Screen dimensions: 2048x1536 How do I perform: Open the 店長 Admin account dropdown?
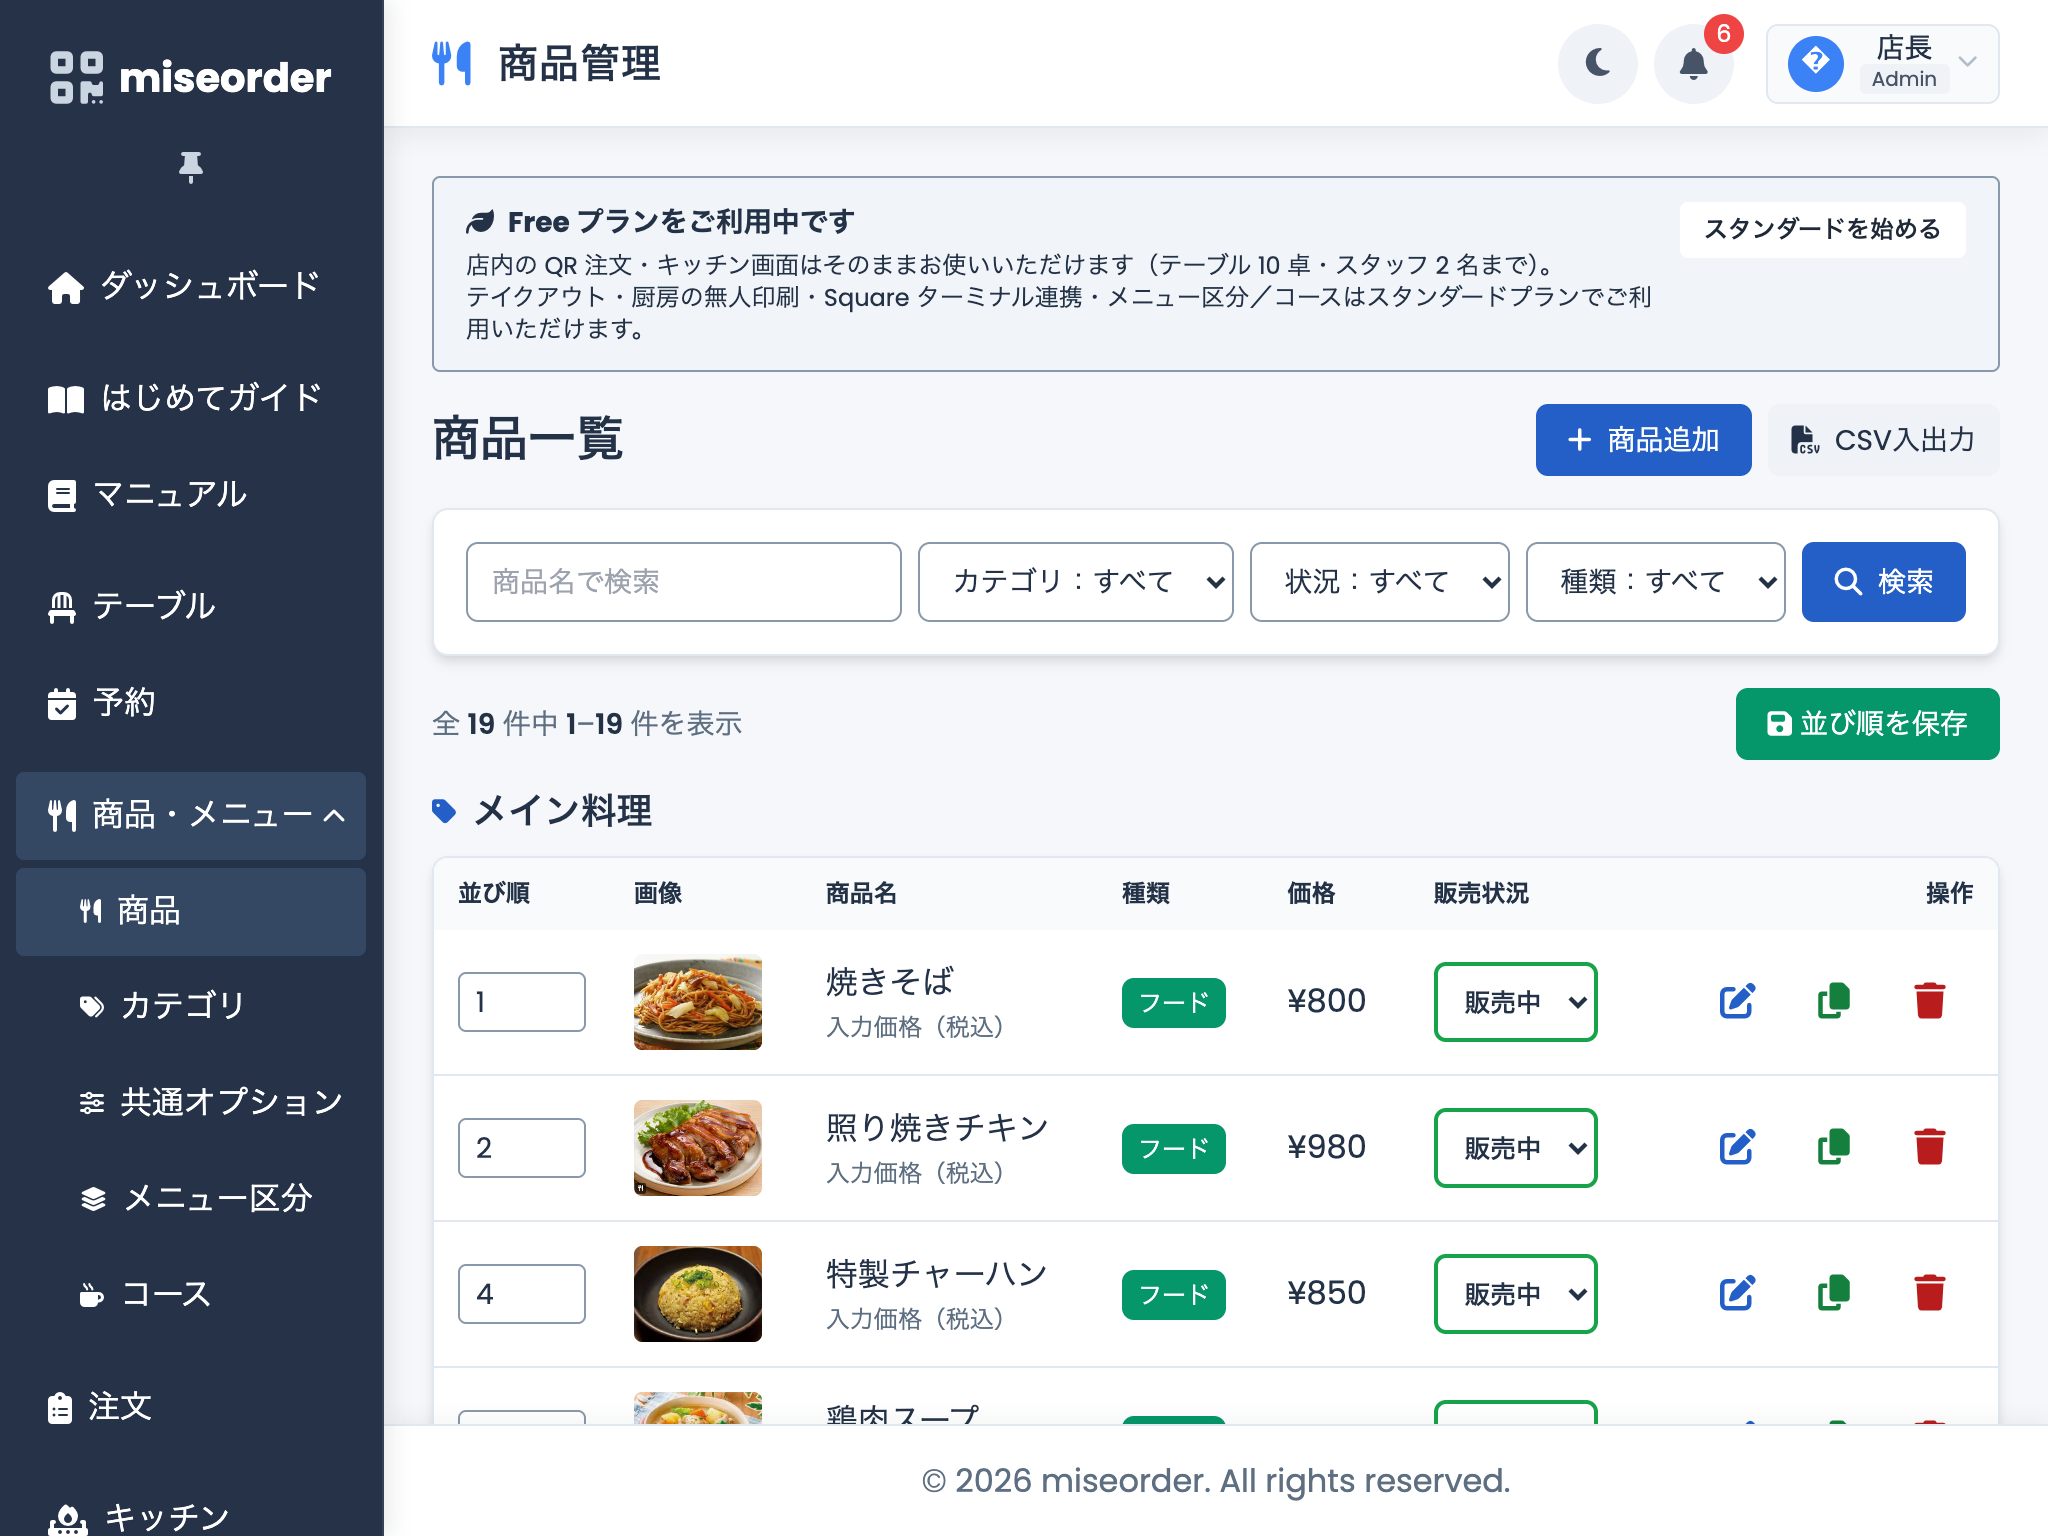(x=1882, y=64)
